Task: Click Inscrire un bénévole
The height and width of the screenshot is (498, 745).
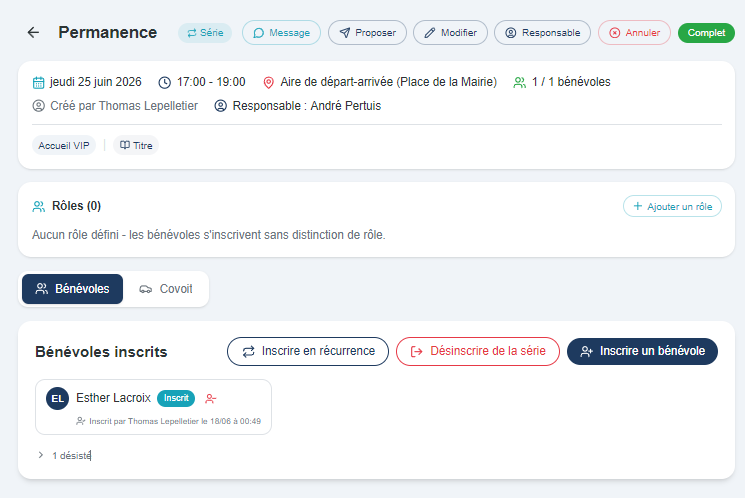Action: (x=642, y=352)
